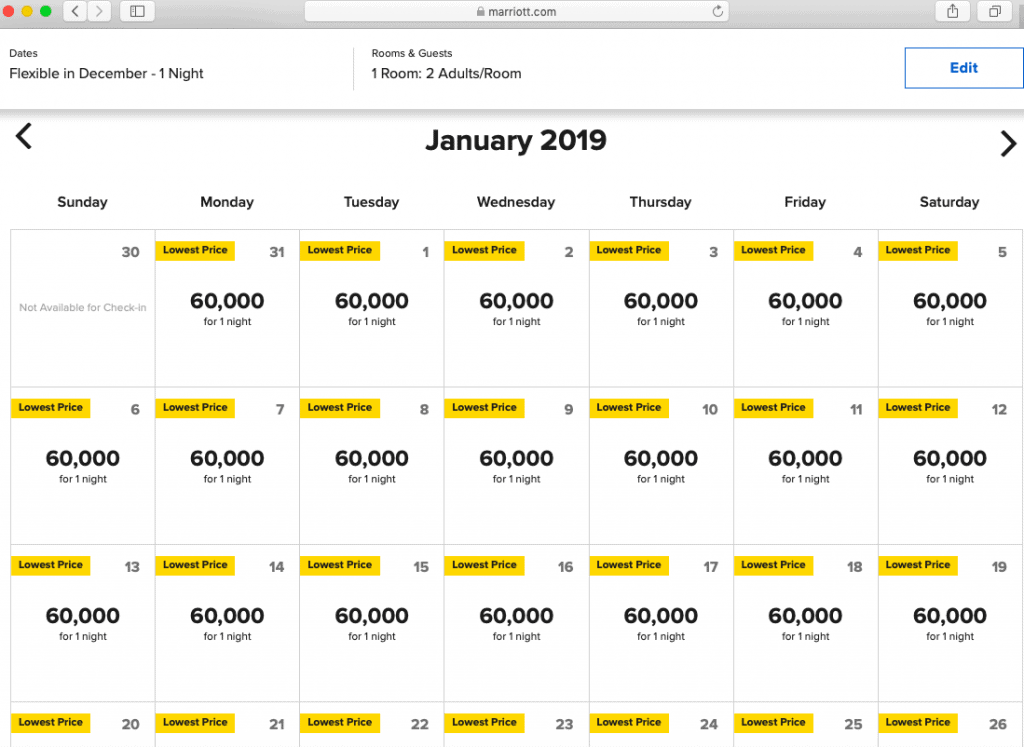The height and width of the screenshot is (747, 1024).
Task: Click the 'Flexible in December - 1 Night' dates text
Action: [106, 73]
